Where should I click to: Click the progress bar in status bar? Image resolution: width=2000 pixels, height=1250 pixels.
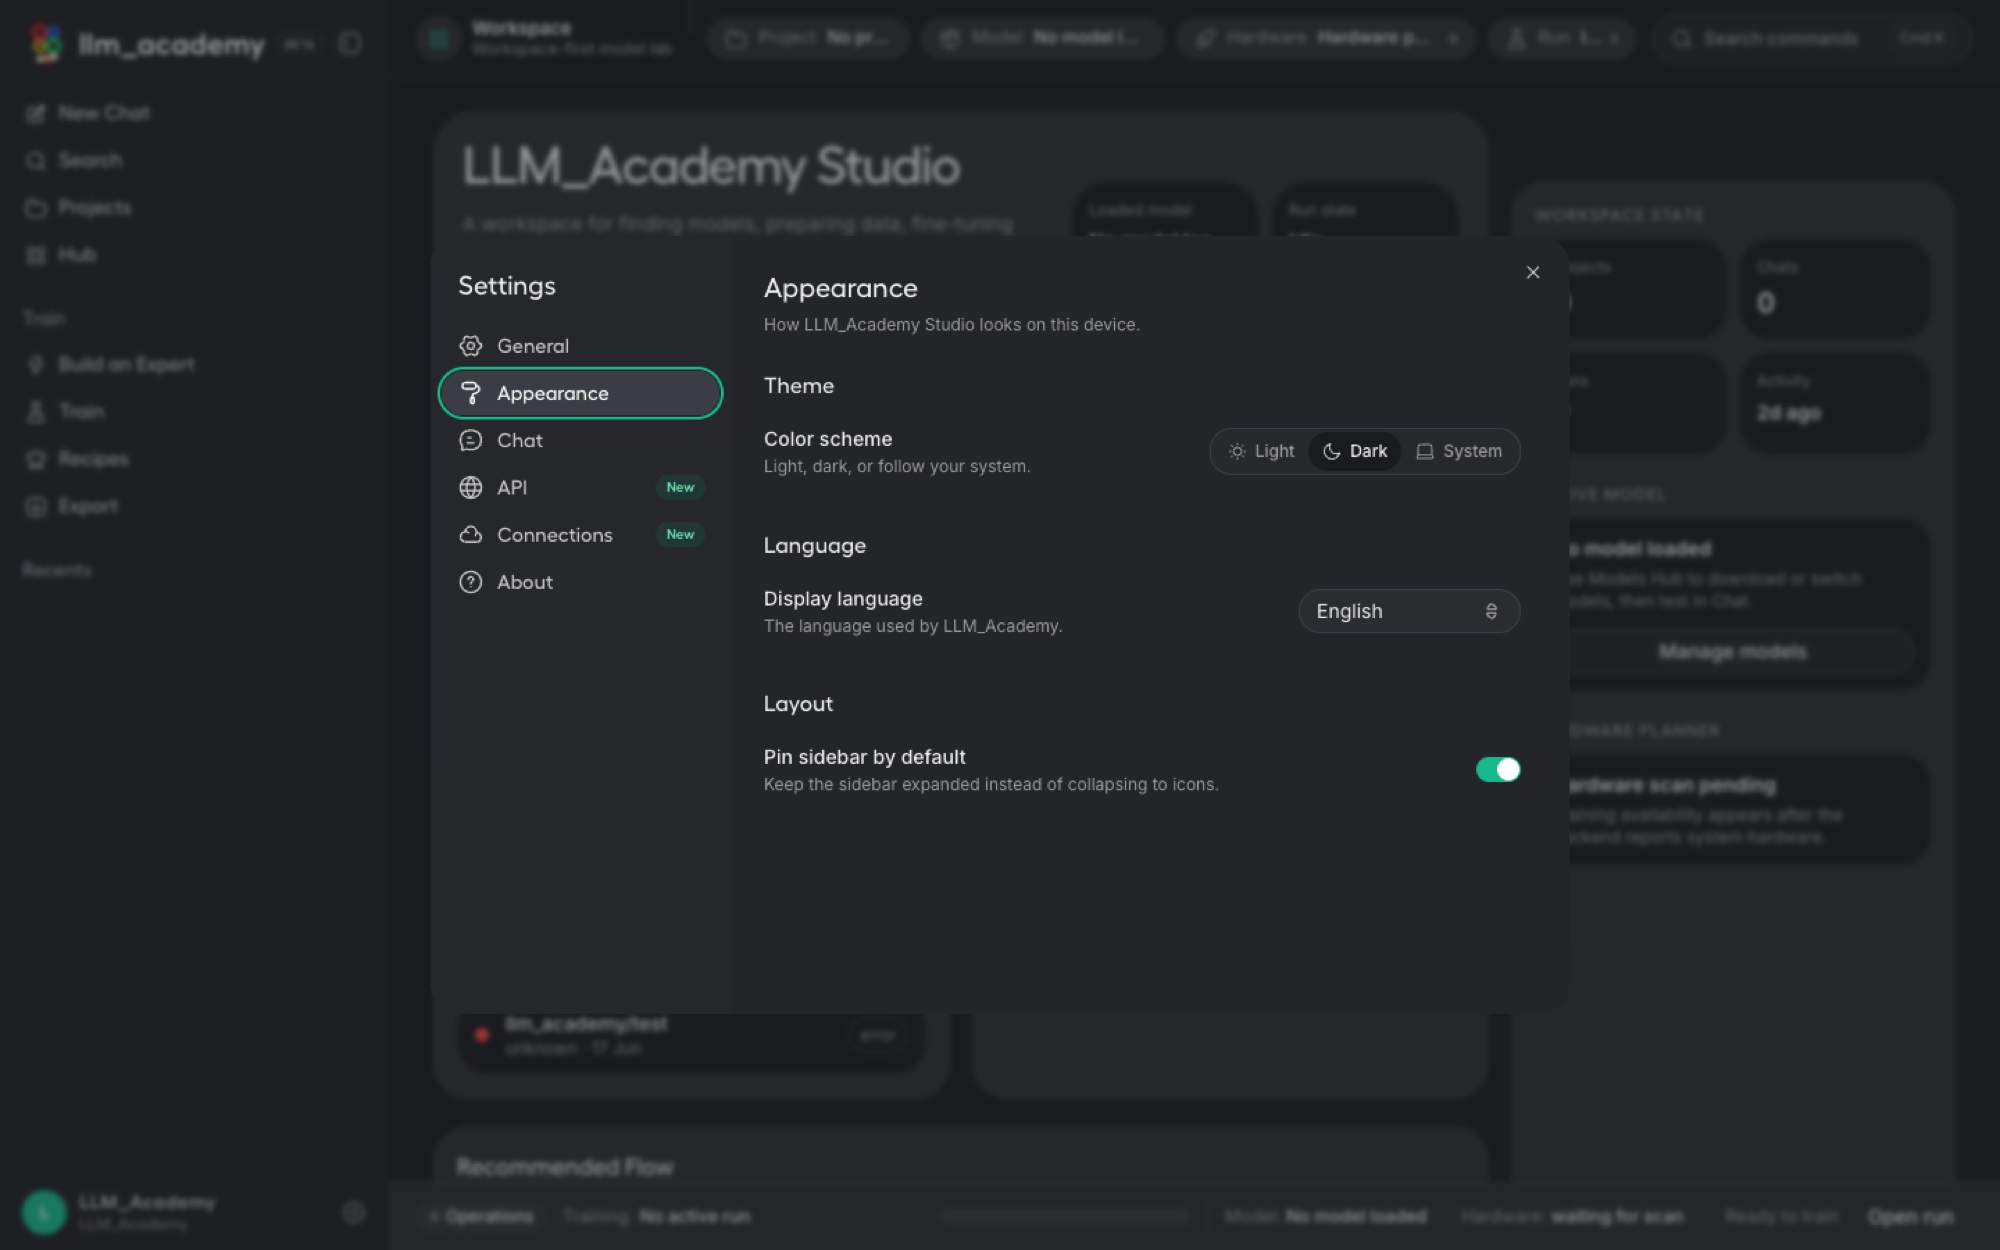1064,1217
